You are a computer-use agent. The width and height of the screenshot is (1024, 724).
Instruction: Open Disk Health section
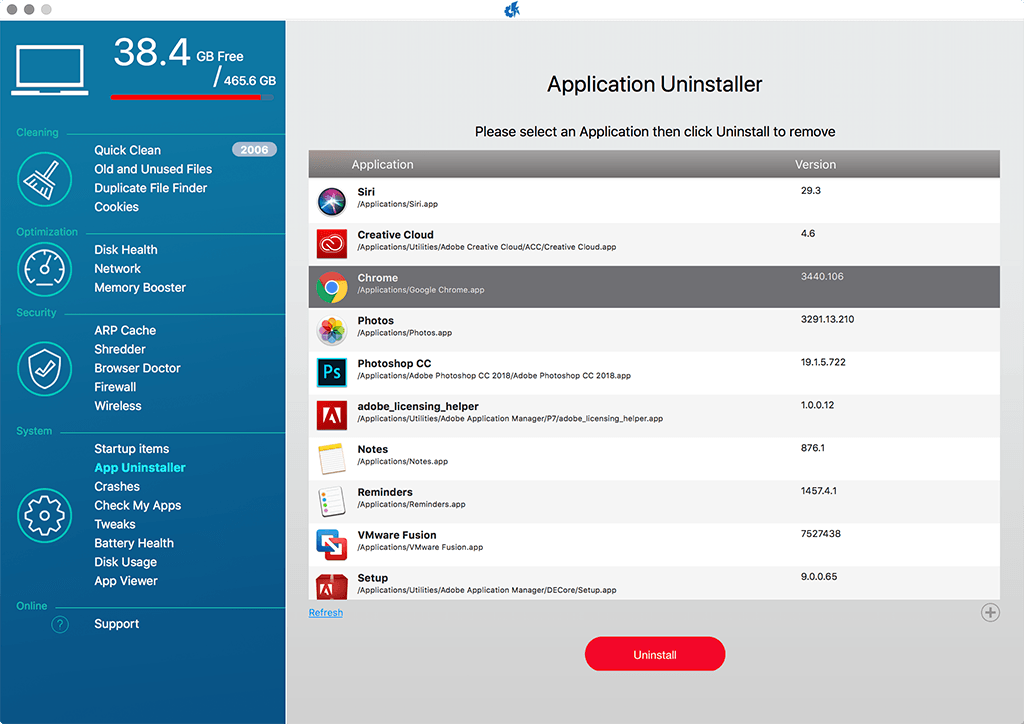(125, 250)
